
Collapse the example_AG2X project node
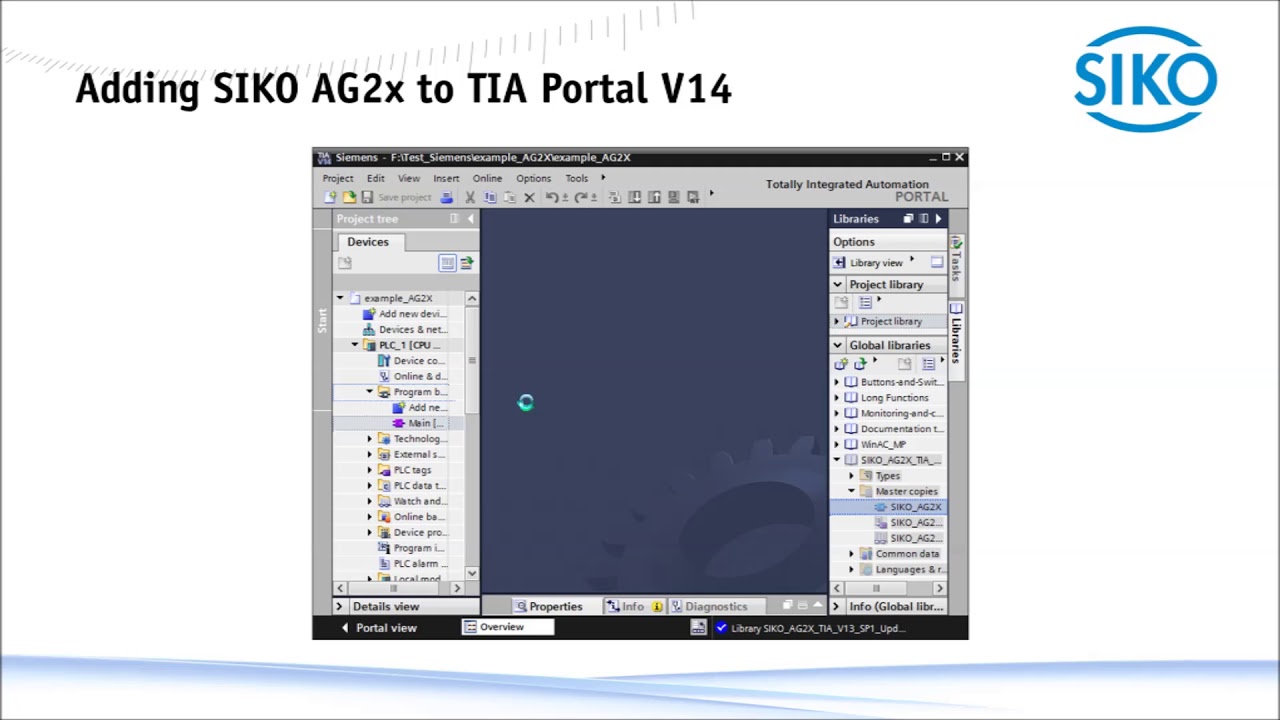point(340,298)
